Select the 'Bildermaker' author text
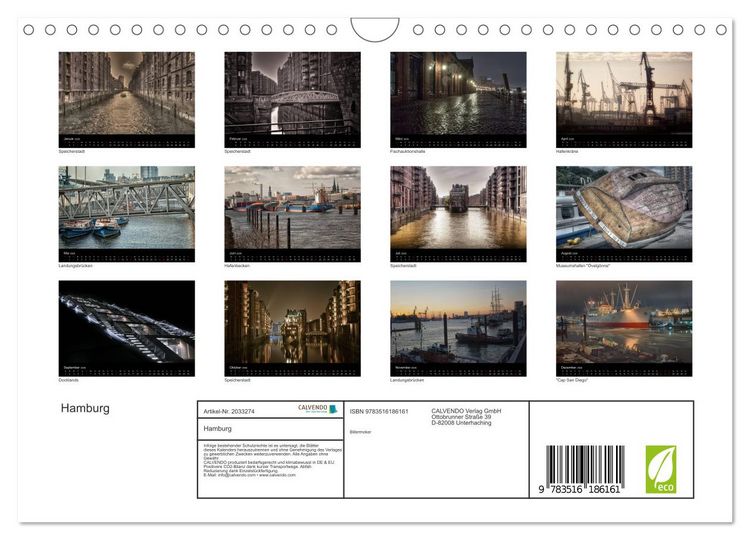Screen dimensions: 750x540 pyautogui.click(x=360, y=432)
